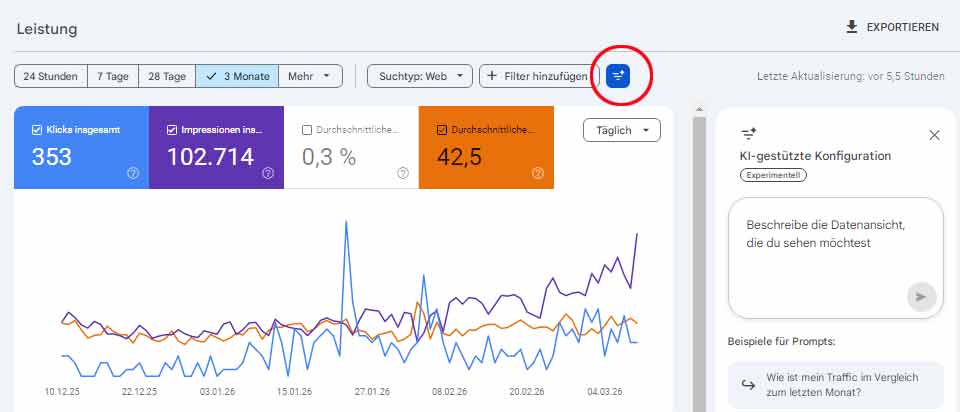Toggle Klicks insgesamt checkbox
This screenshot has height=412, width=960.
(x=36, y=130)
